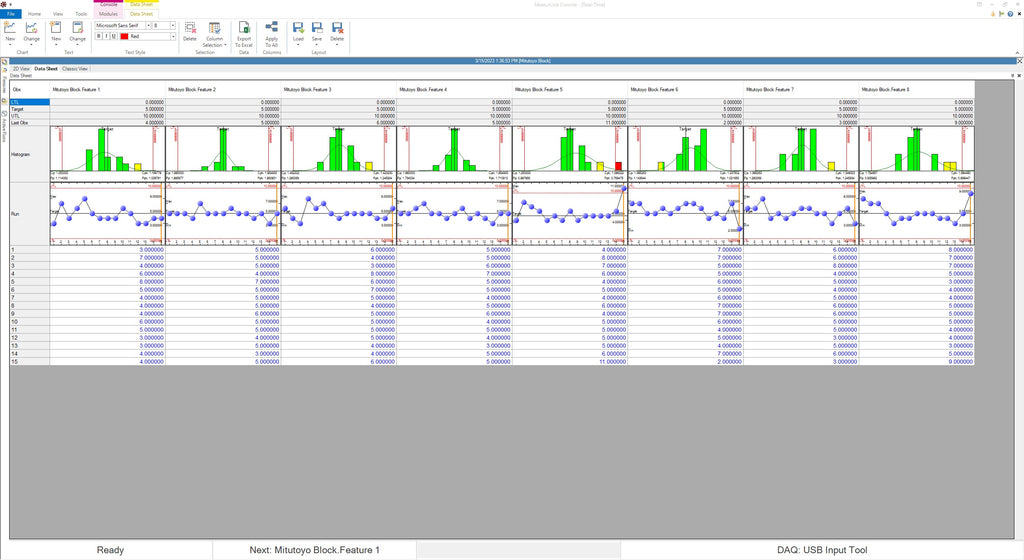The image size is (1024, 560).
Task: Open the Red text color dropdown
Action: pyautogui.click(x=172, y=37)
